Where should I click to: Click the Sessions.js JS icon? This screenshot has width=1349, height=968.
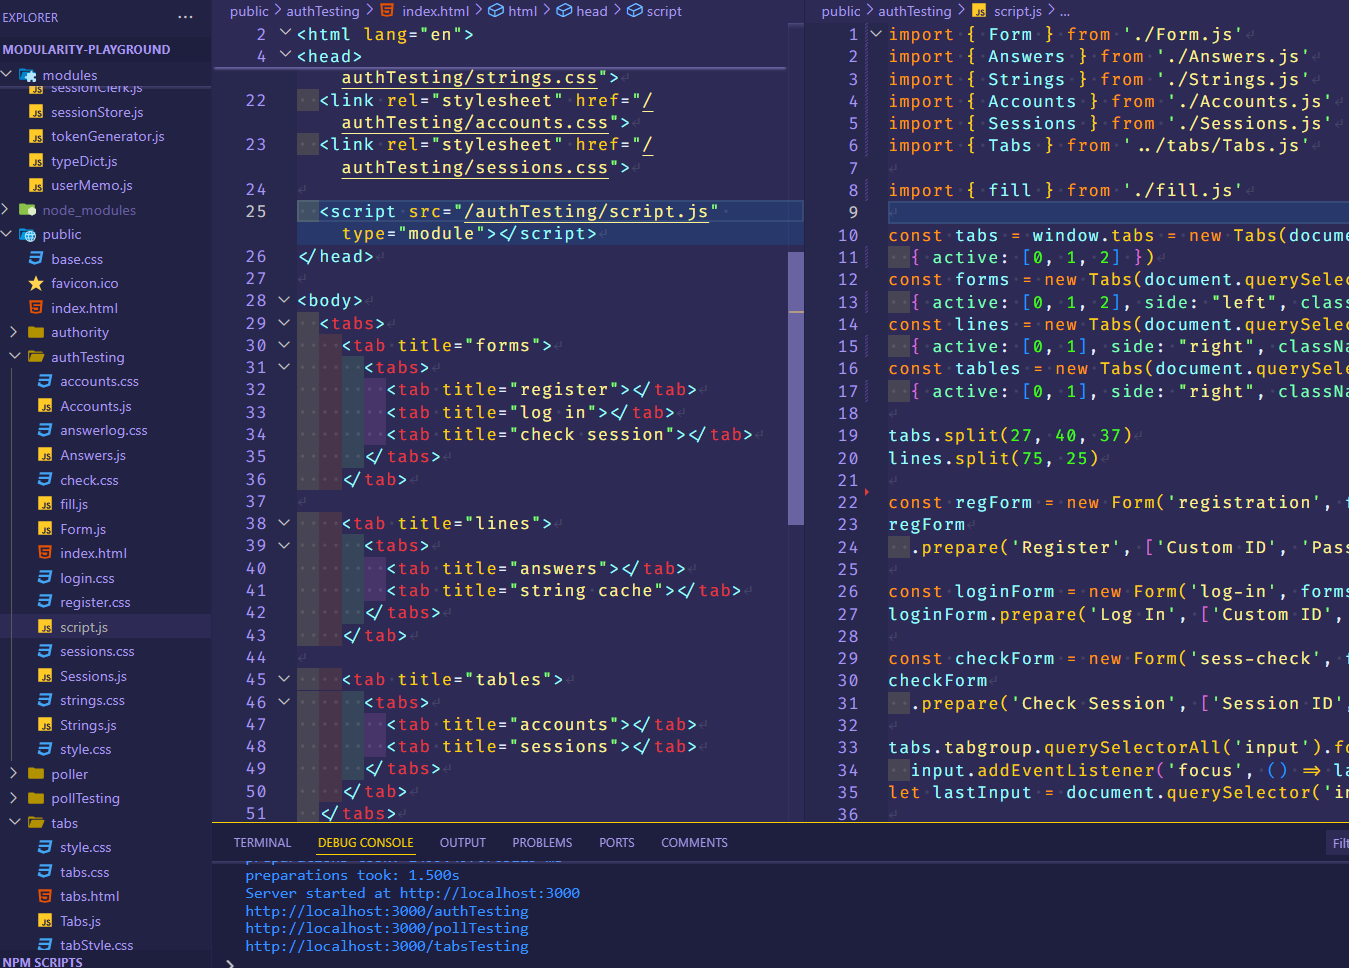click(x=45, y=676)
